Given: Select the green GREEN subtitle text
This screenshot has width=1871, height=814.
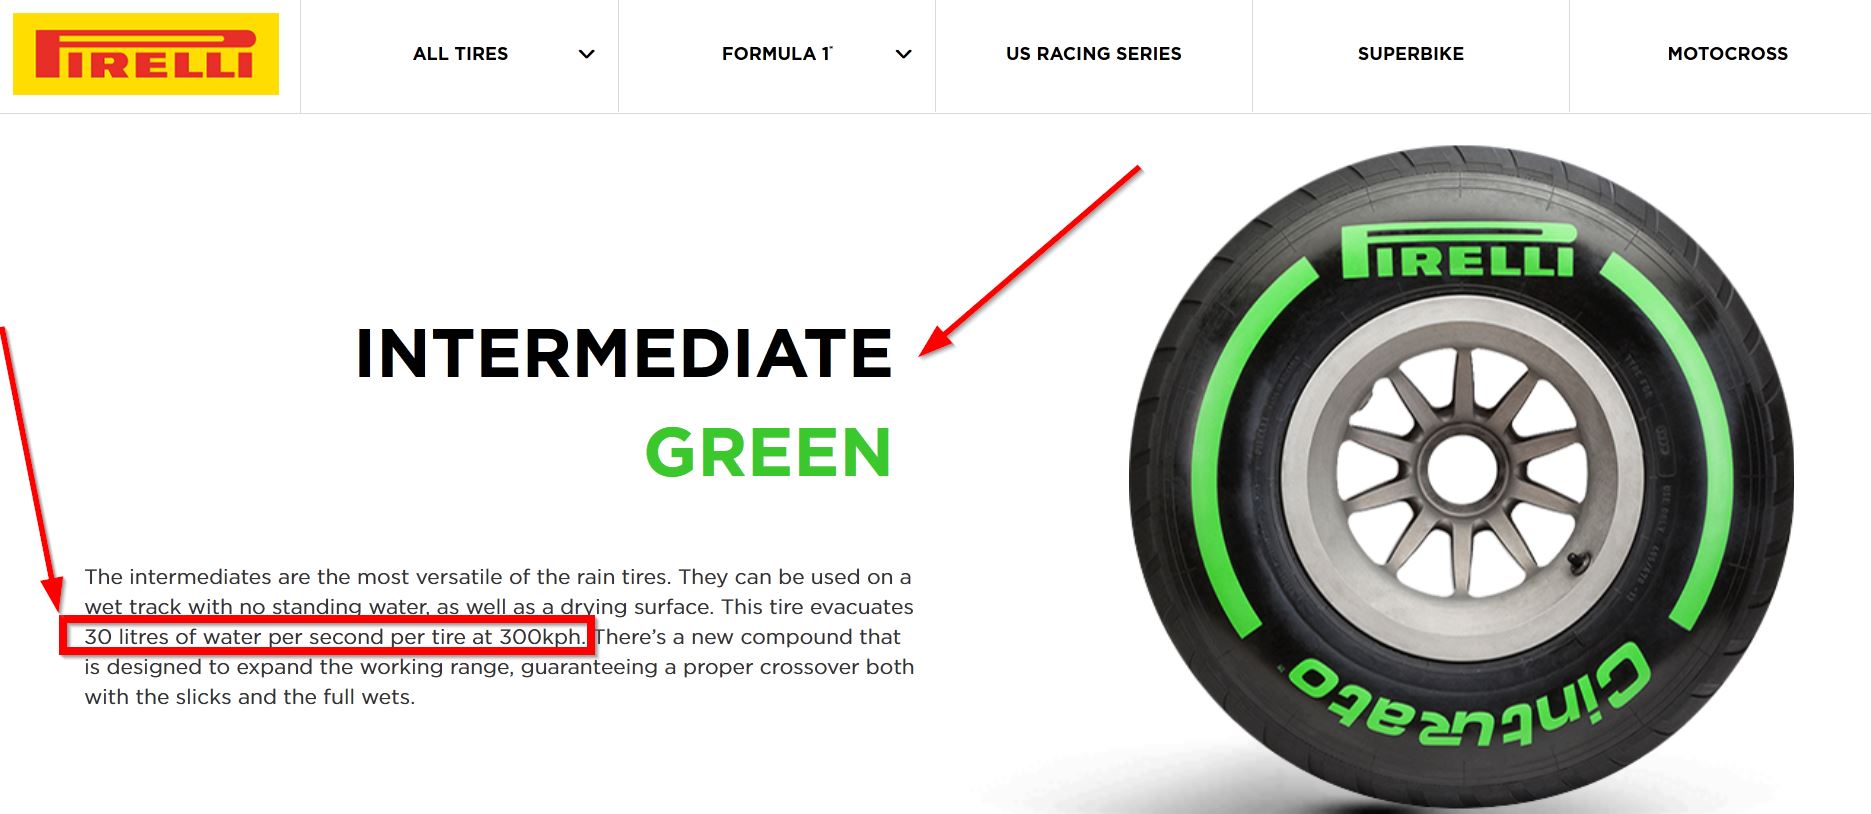Looking at the screenshot, I should point(768,453).
